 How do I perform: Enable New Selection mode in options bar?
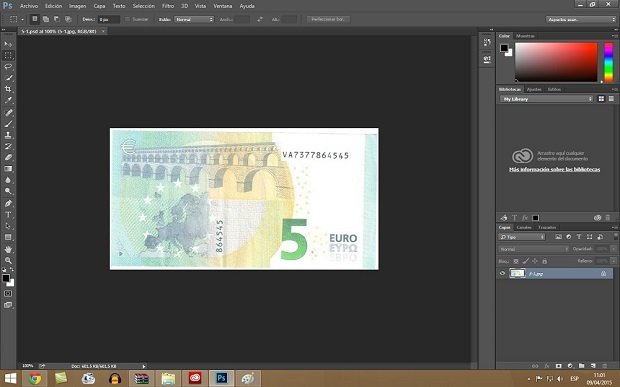pos(35,19)
